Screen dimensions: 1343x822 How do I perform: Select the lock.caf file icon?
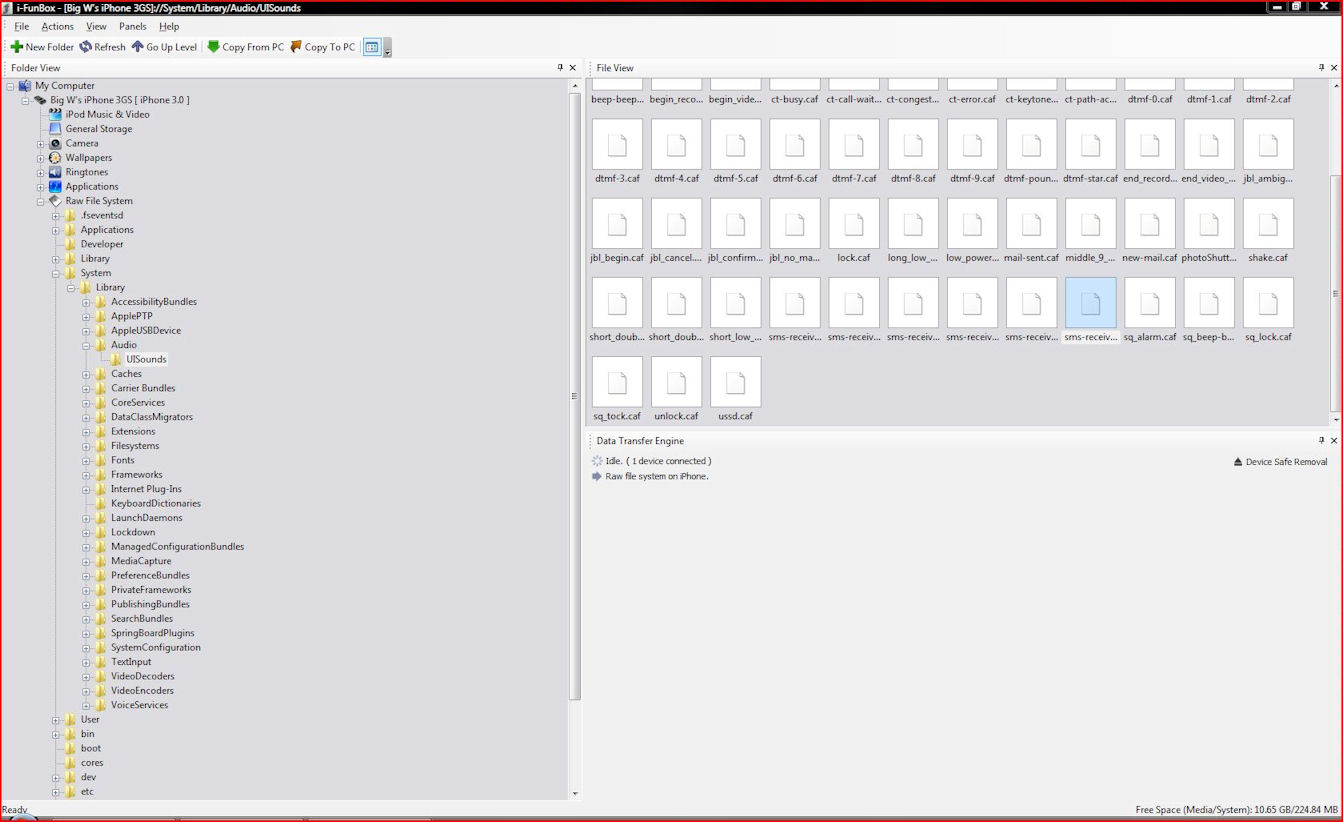pyautogui.click(x=854, y=223)
